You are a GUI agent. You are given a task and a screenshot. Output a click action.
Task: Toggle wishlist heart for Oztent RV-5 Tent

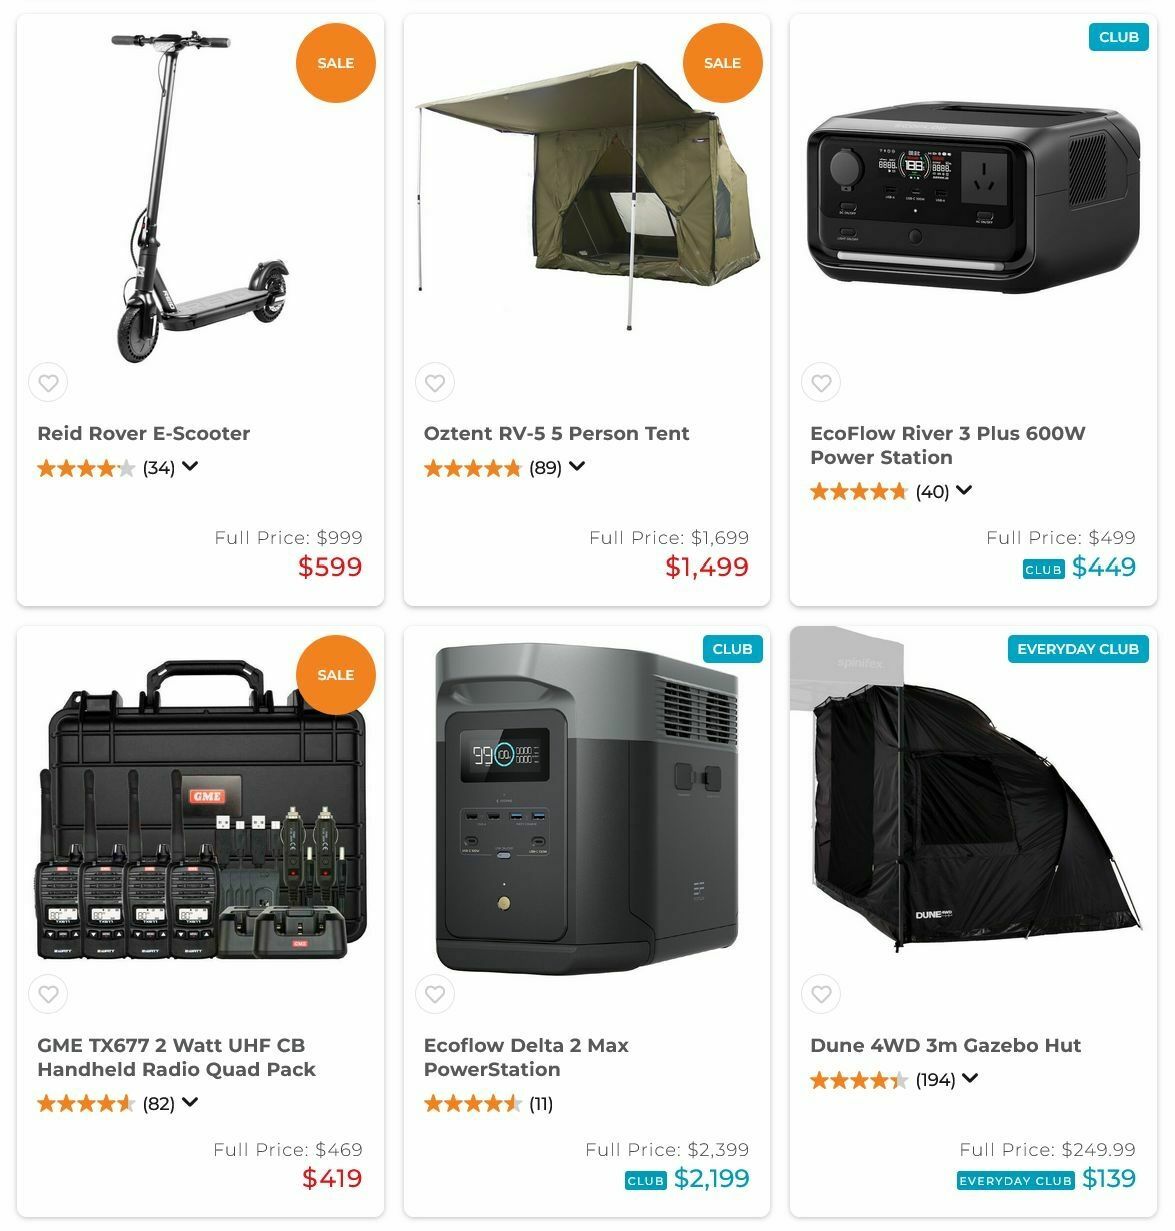coord(435,383)
